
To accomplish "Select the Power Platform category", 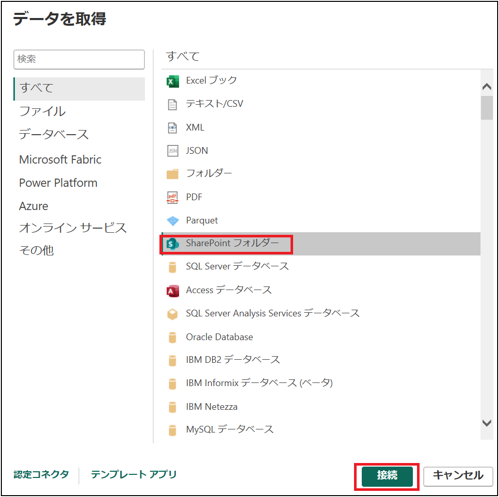I will [58, 183].
